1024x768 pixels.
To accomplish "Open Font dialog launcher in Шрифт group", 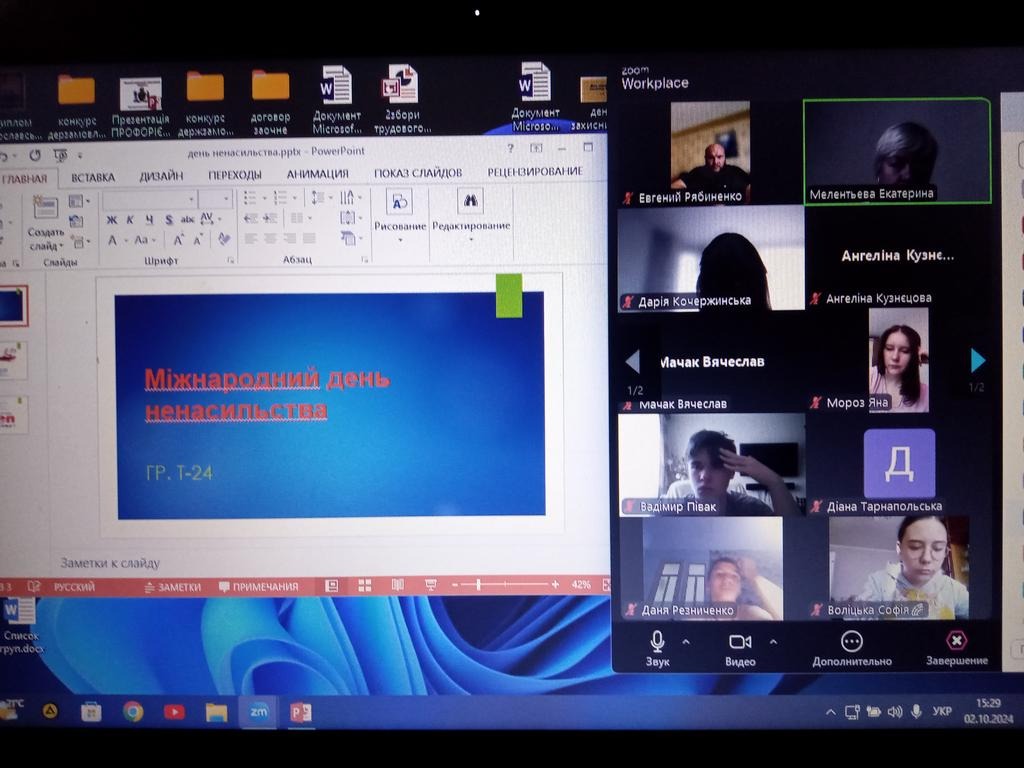I will [230, 260].
